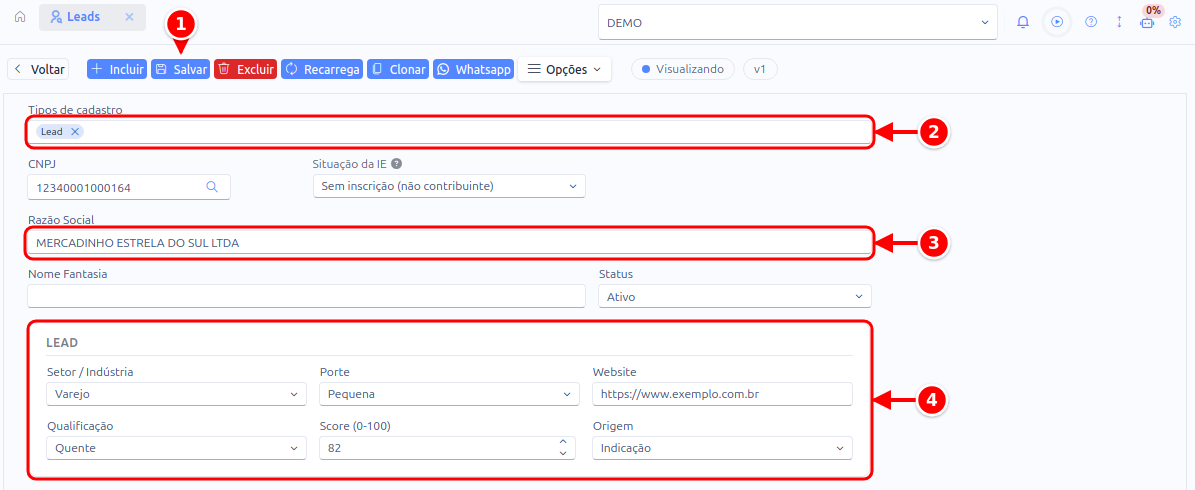Click the Nome Fantasia field
1195x490 pixels.
tap(306, 296)
